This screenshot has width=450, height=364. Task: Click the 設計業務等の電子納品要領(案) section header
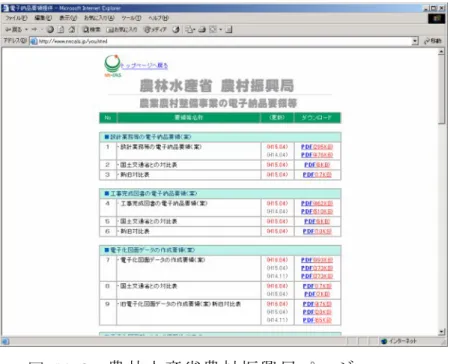[x=220, y=137]
